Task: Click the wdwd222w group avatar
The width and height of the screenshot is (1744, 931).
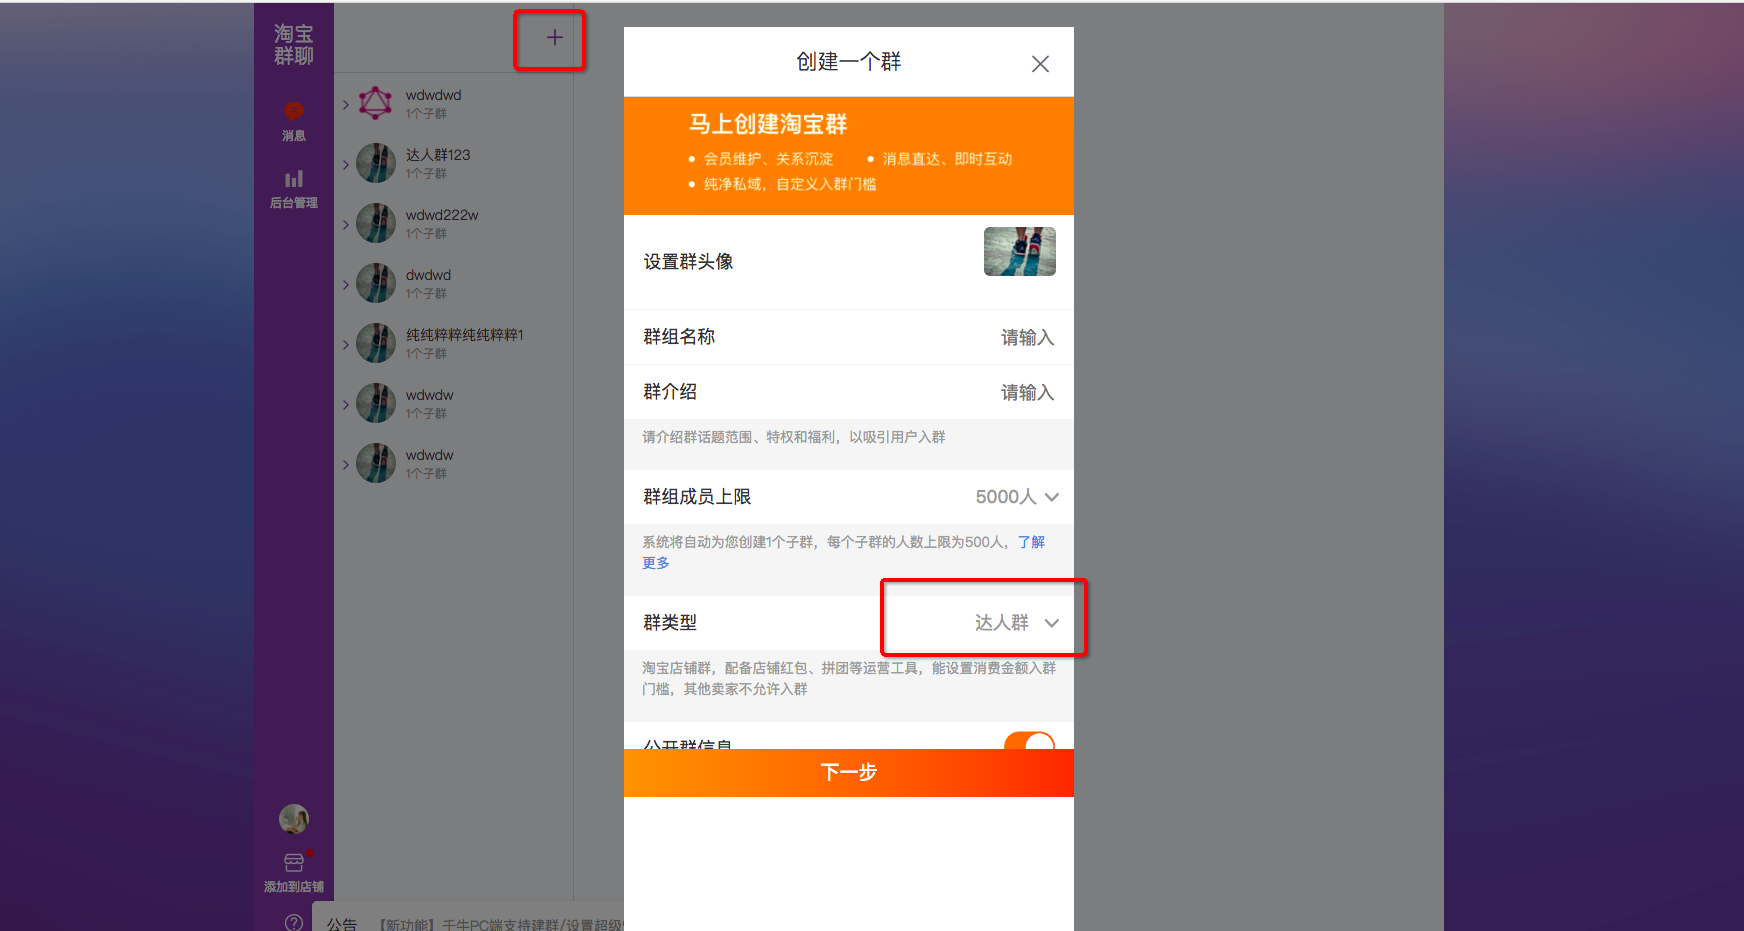Action: [376, 223]
